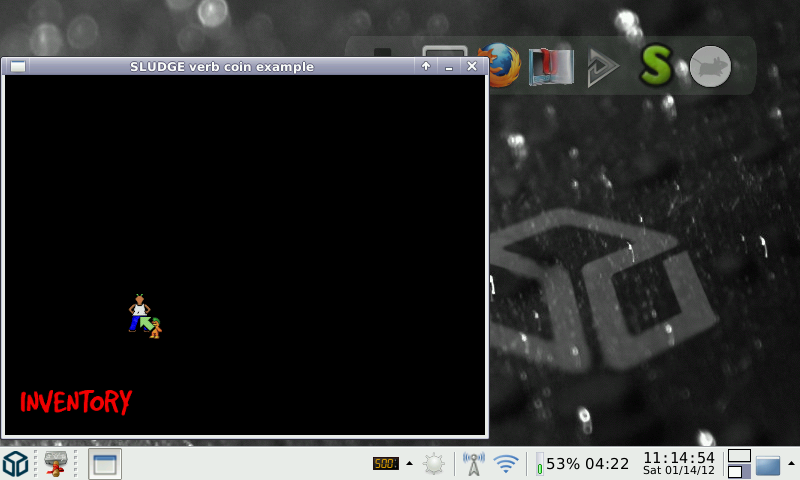Click the antenna network tray icon
Viewport: 800px width, 480px height.
click(x=473, y=464)
